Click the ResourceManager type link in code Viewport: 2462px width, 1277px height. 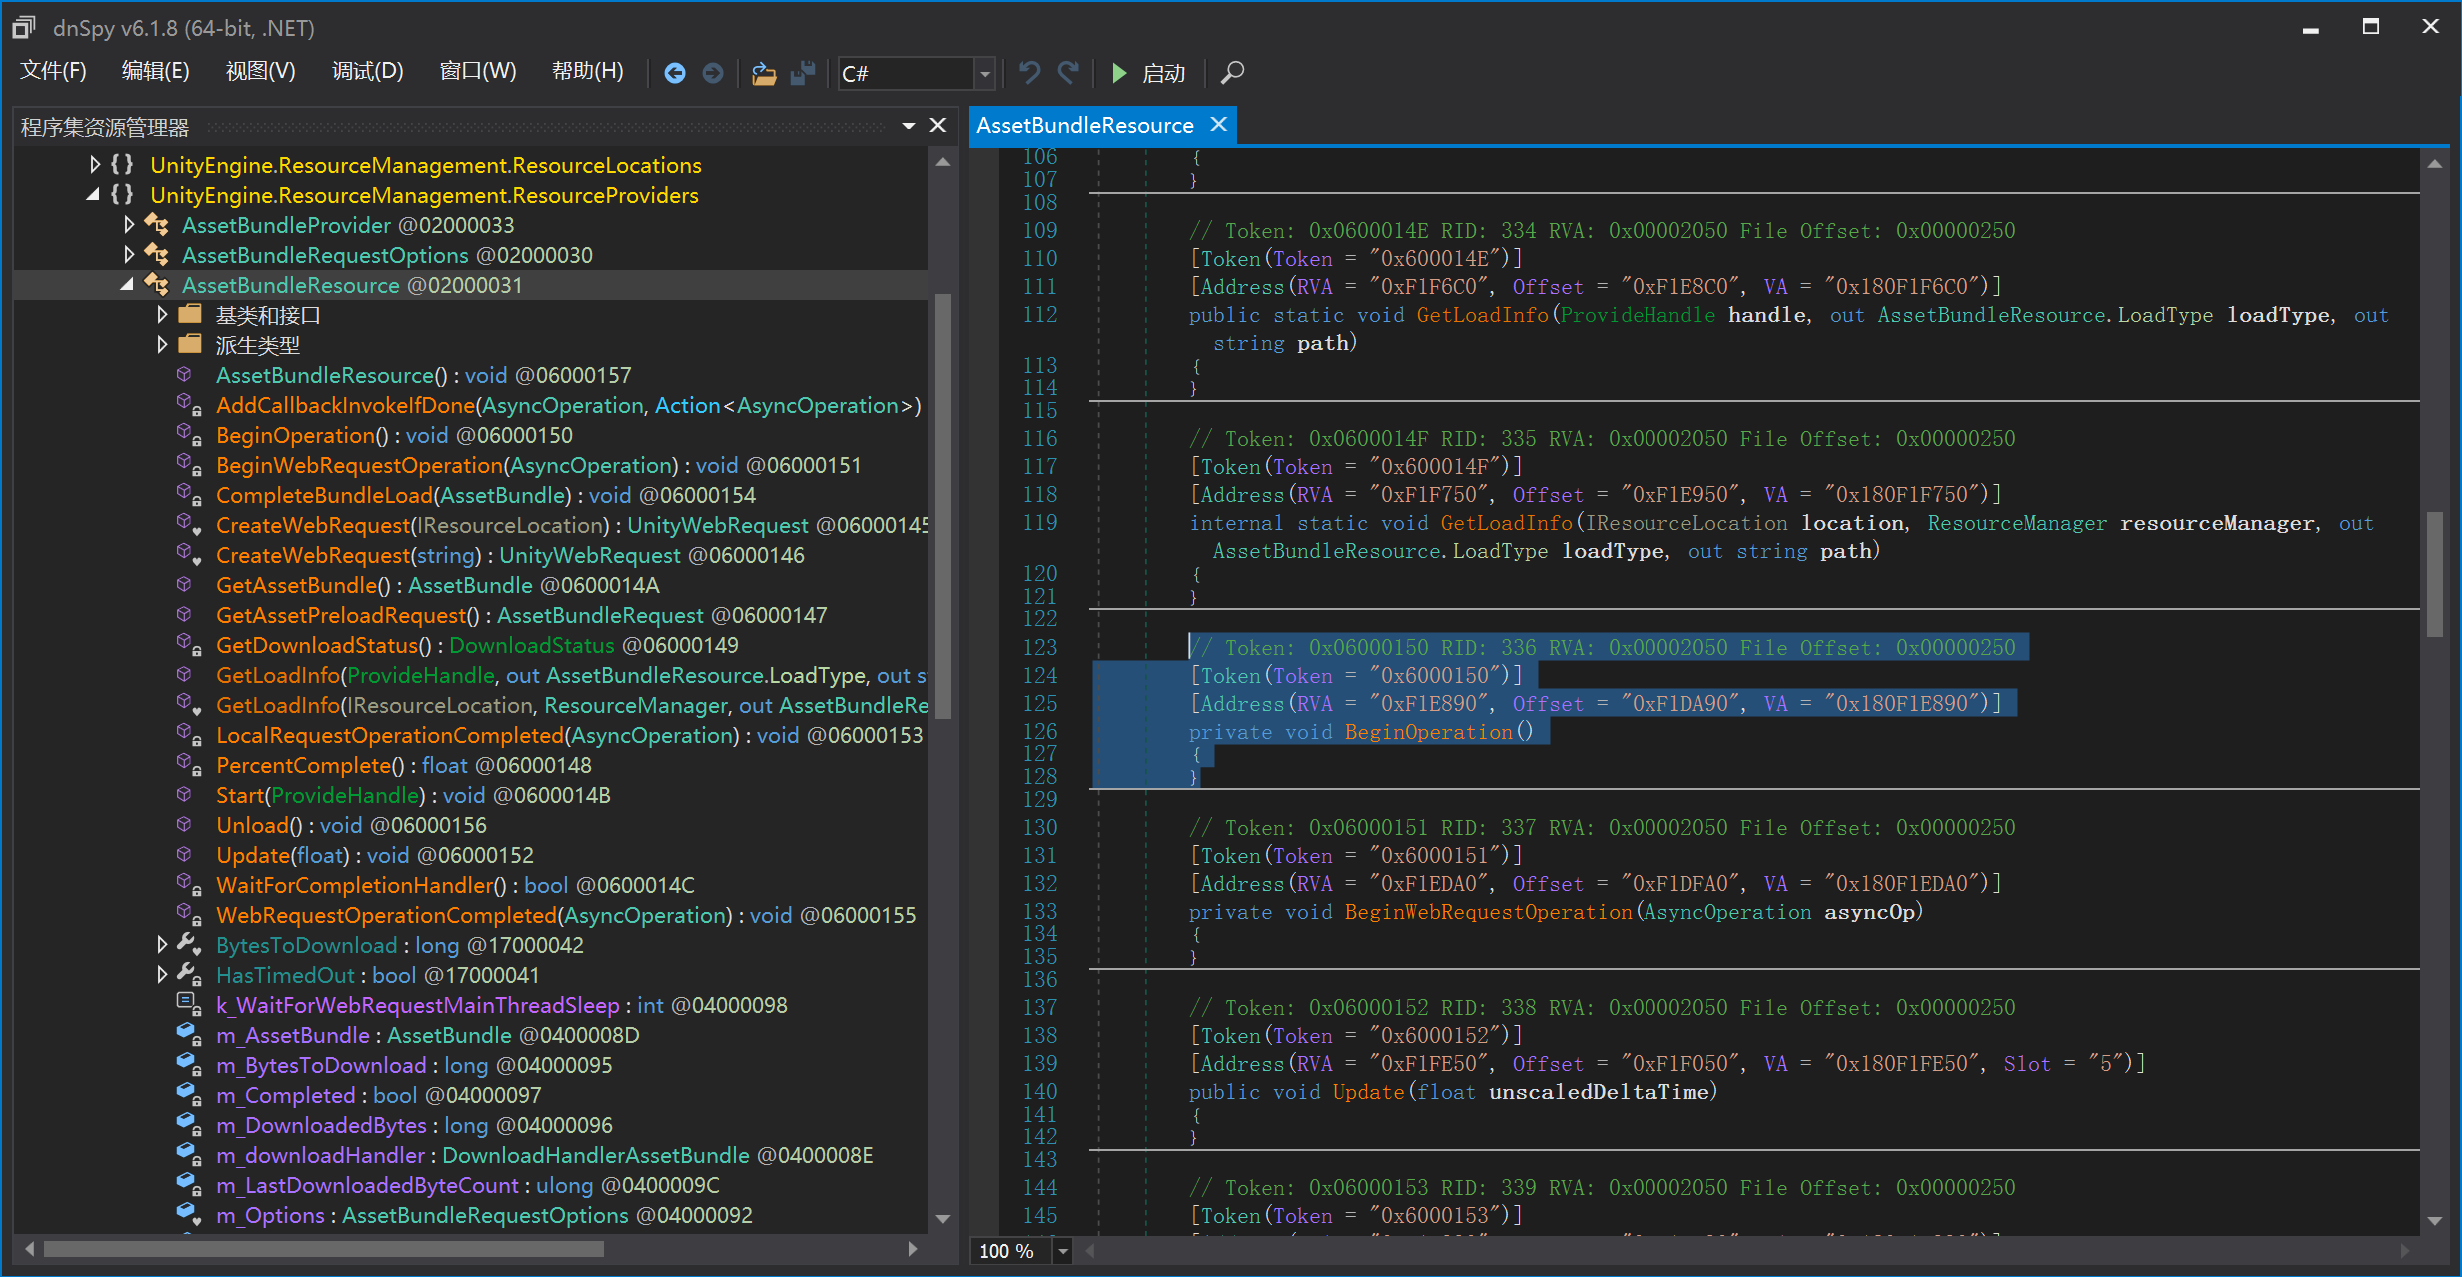(x=2017, y=523)
